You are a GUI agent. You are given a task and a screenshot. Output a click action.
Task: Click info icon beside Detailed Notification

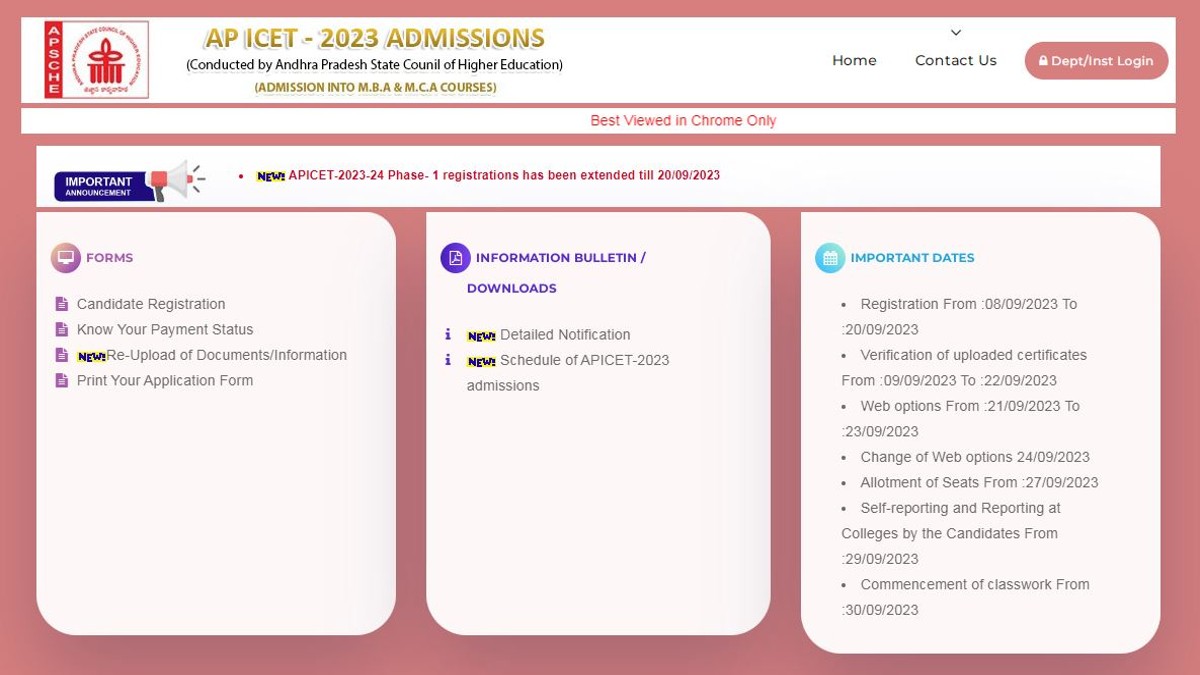[x=448, y=334]
